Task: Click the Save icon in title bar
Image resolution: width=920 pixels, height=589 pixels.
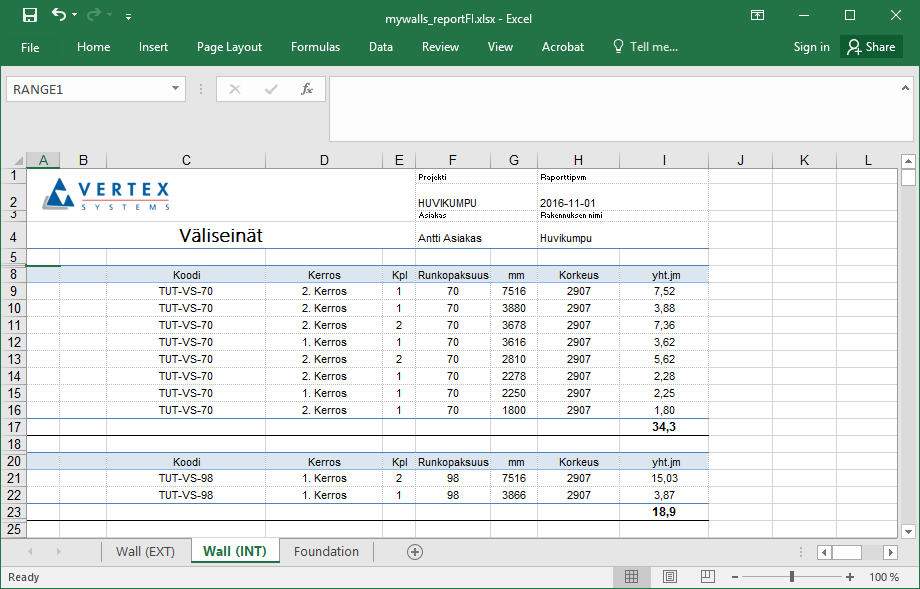Action: [30, 15]
